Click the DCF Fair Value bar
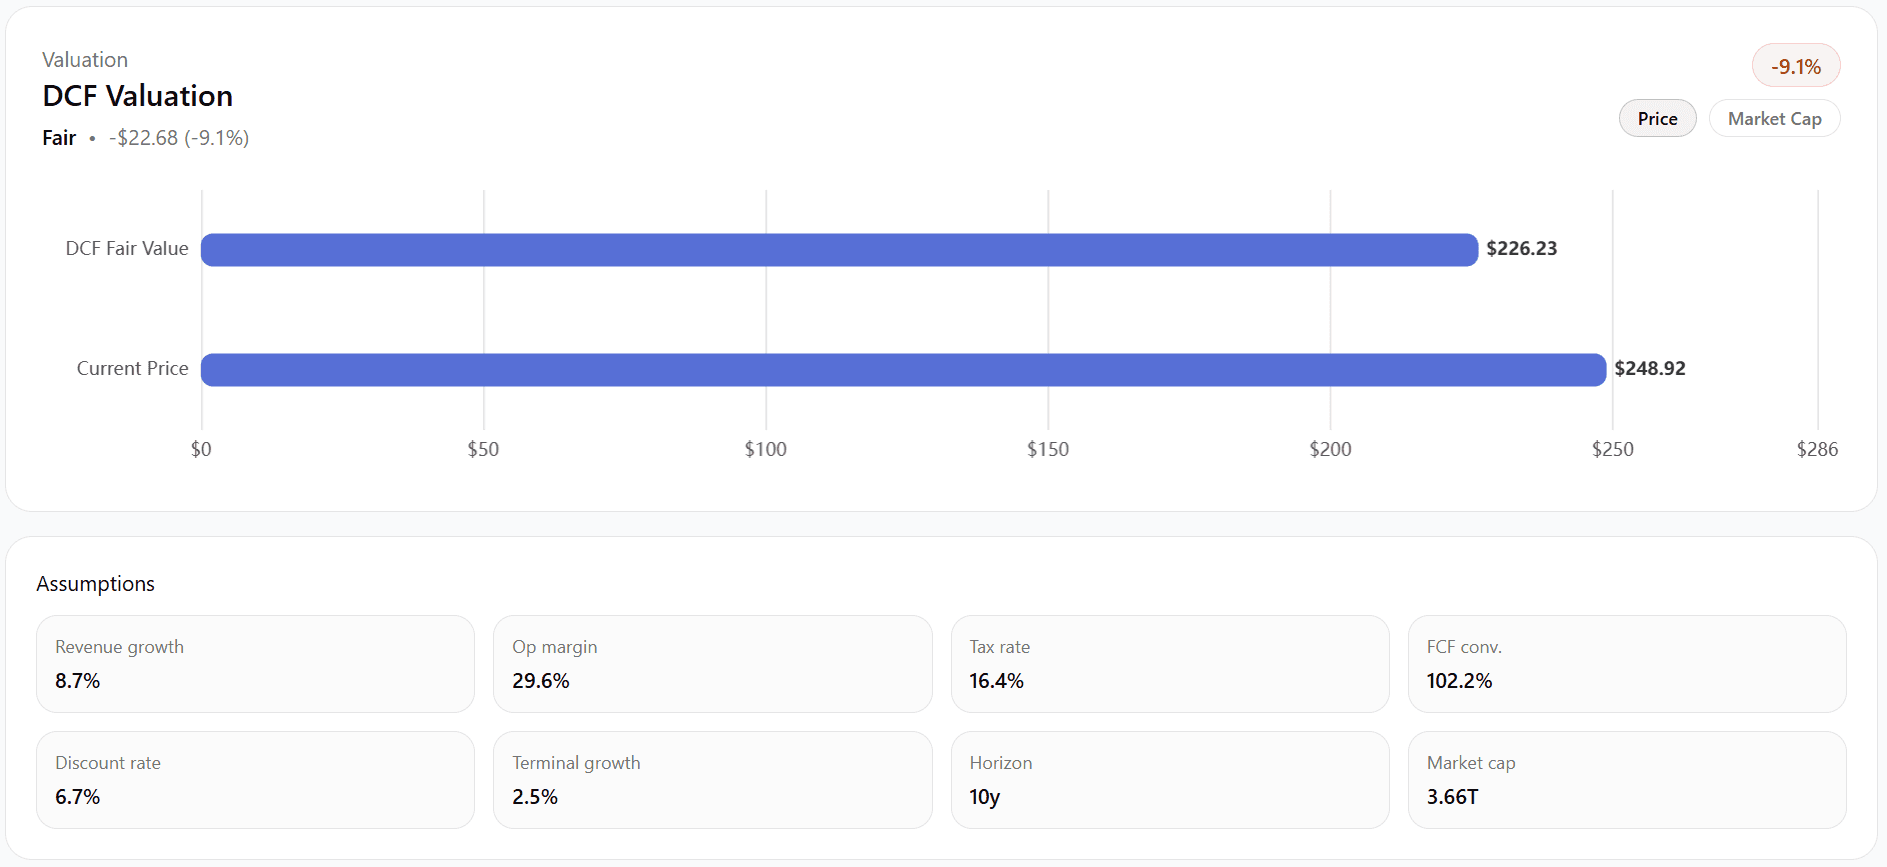This screenshot has height=867, width=1887. 839,250
